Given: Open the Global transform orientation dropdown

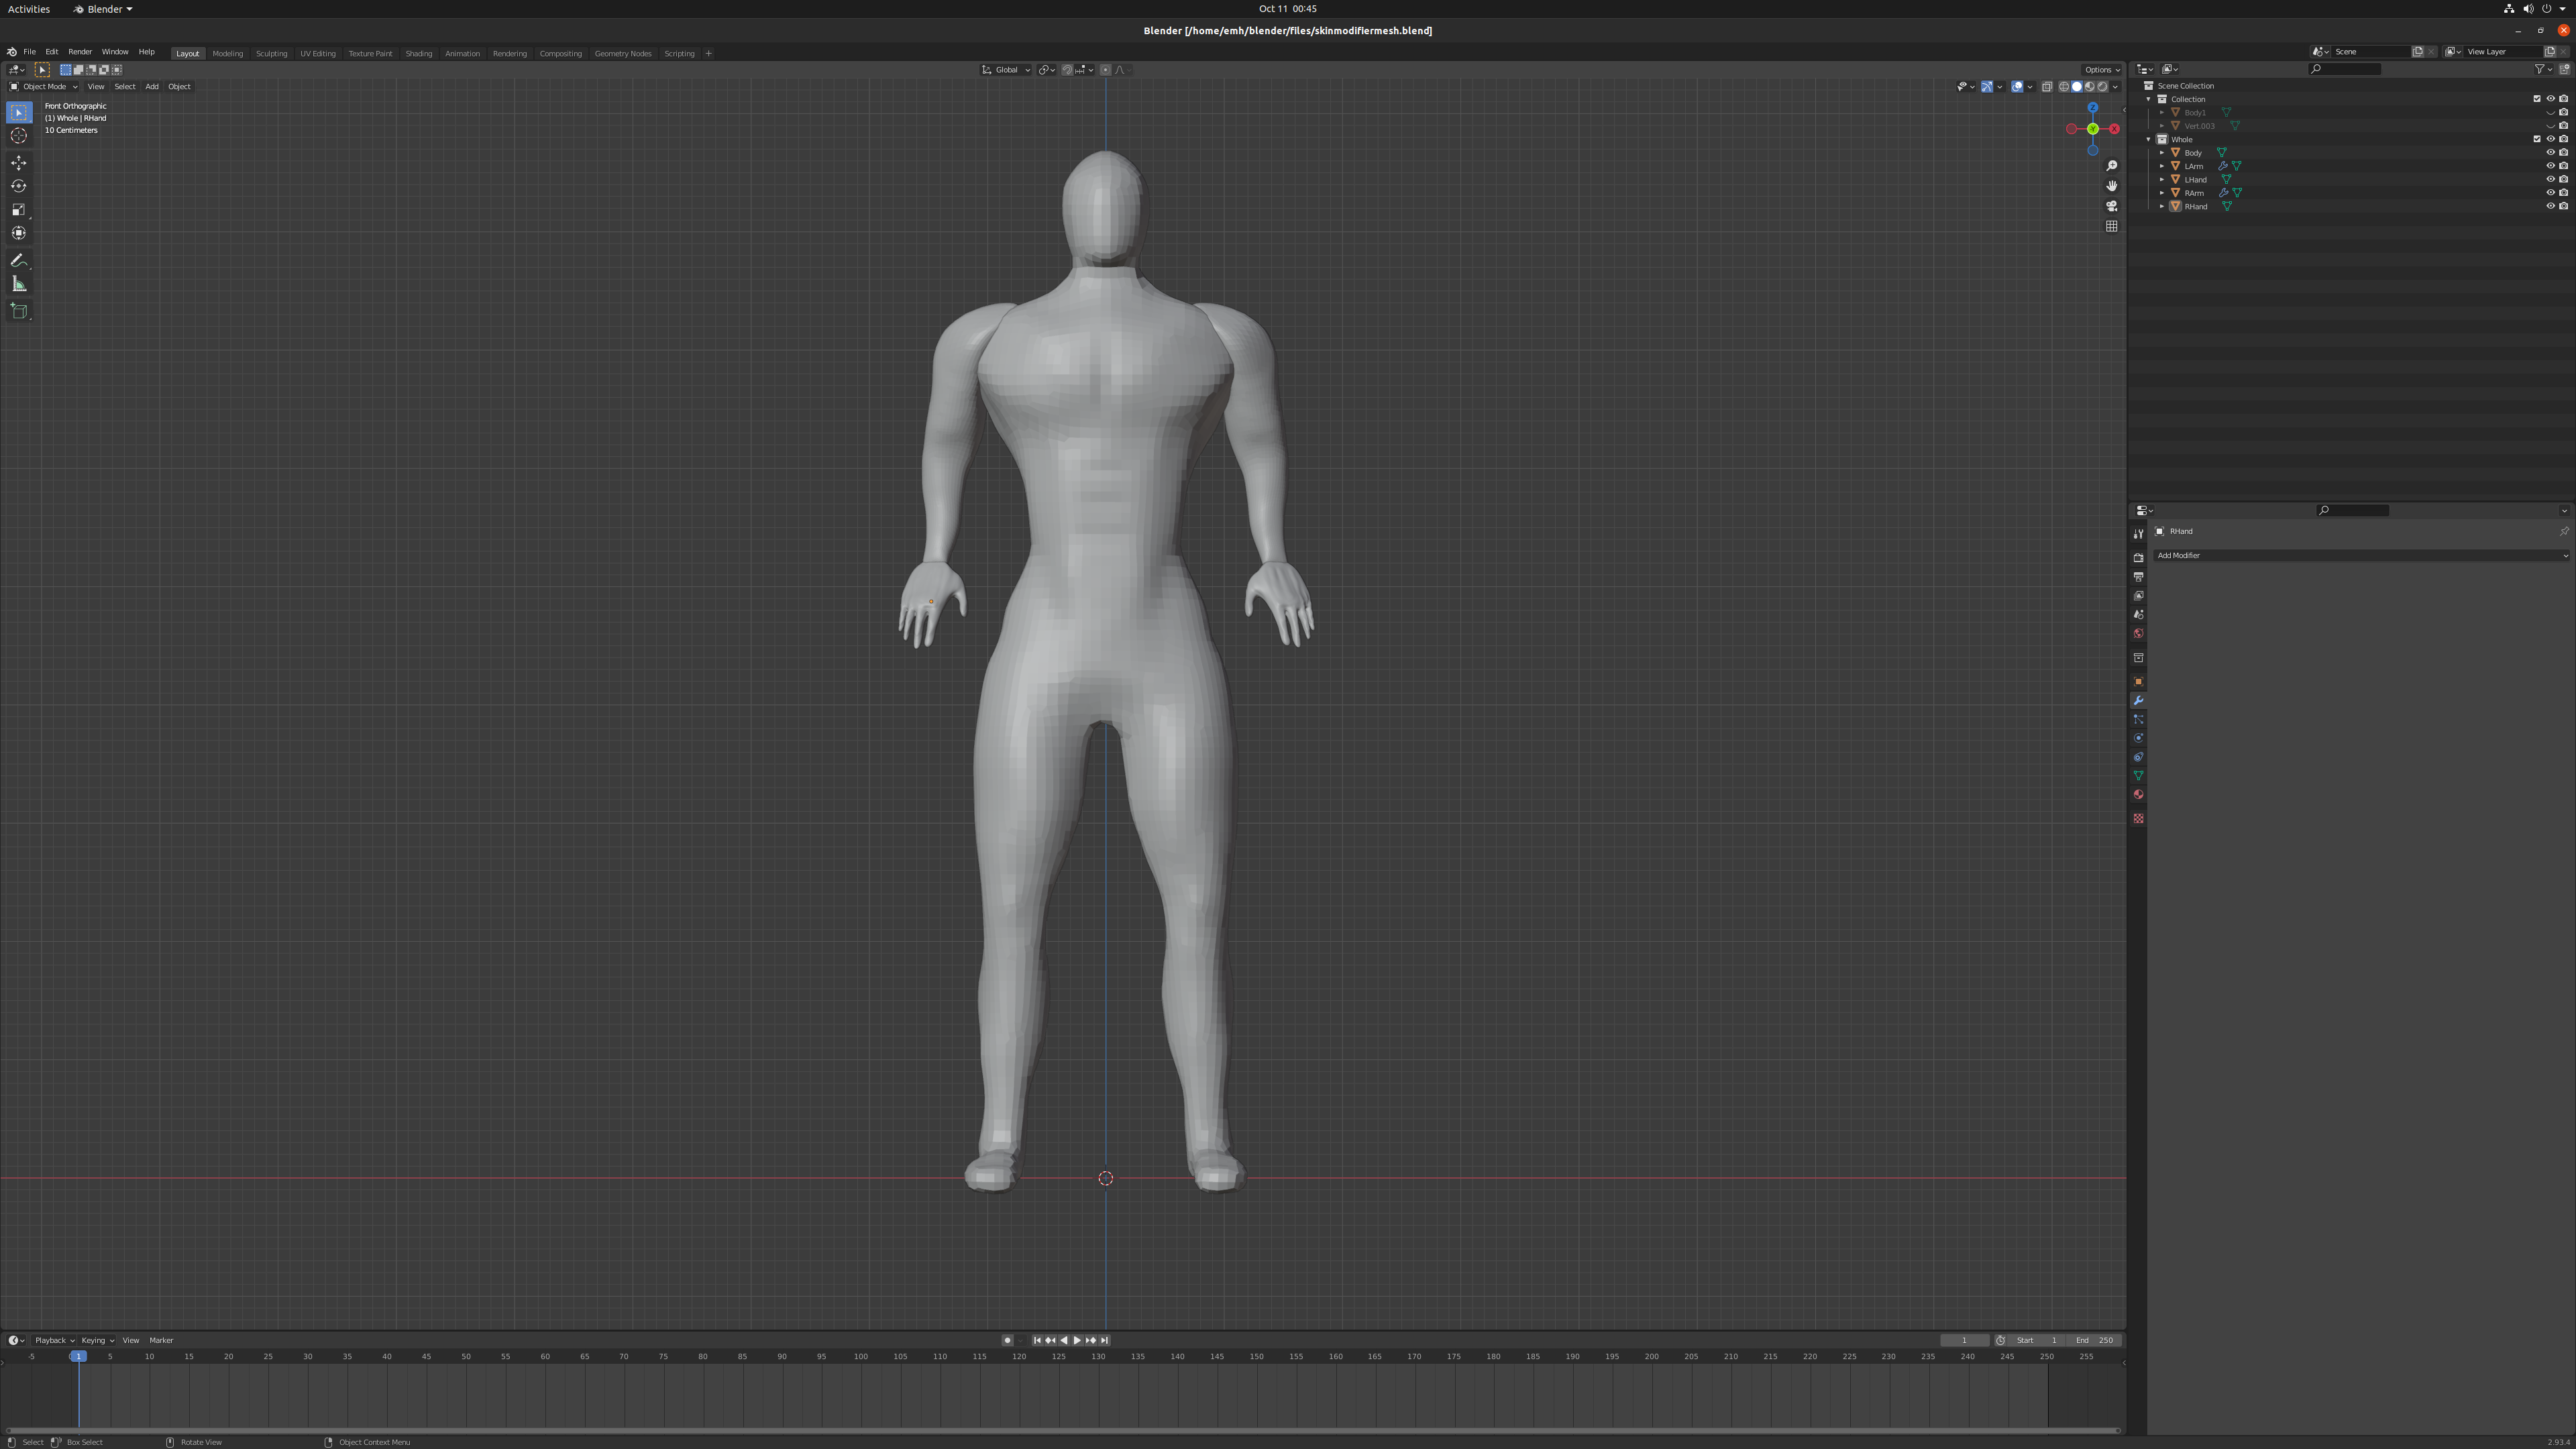Looking at the screenshot, I should point(1006,70).
